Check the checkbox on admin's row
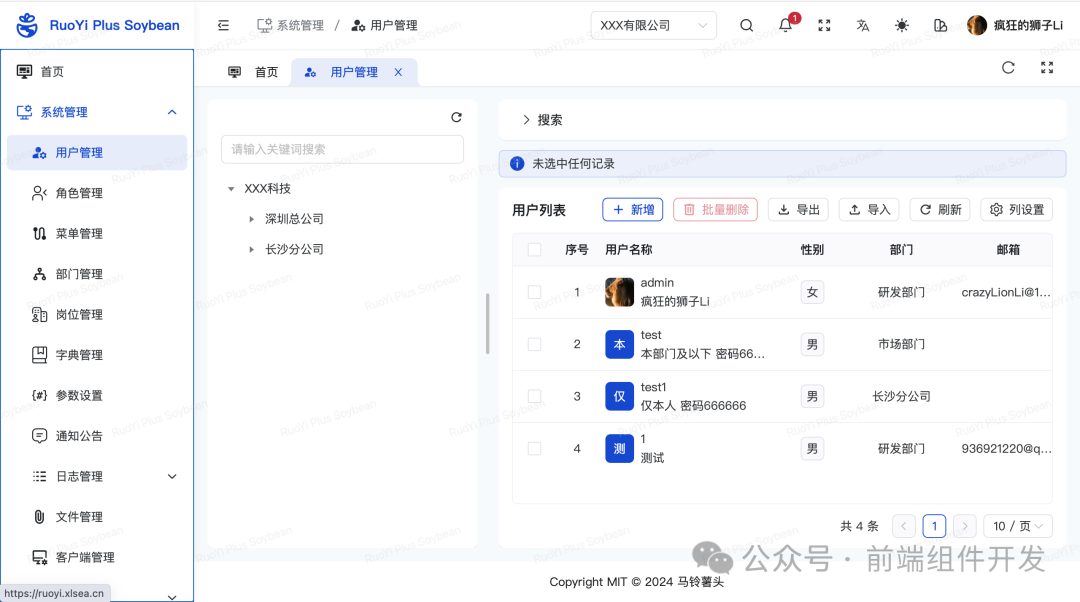This screenshot has height=602, width=1080. 534,292
